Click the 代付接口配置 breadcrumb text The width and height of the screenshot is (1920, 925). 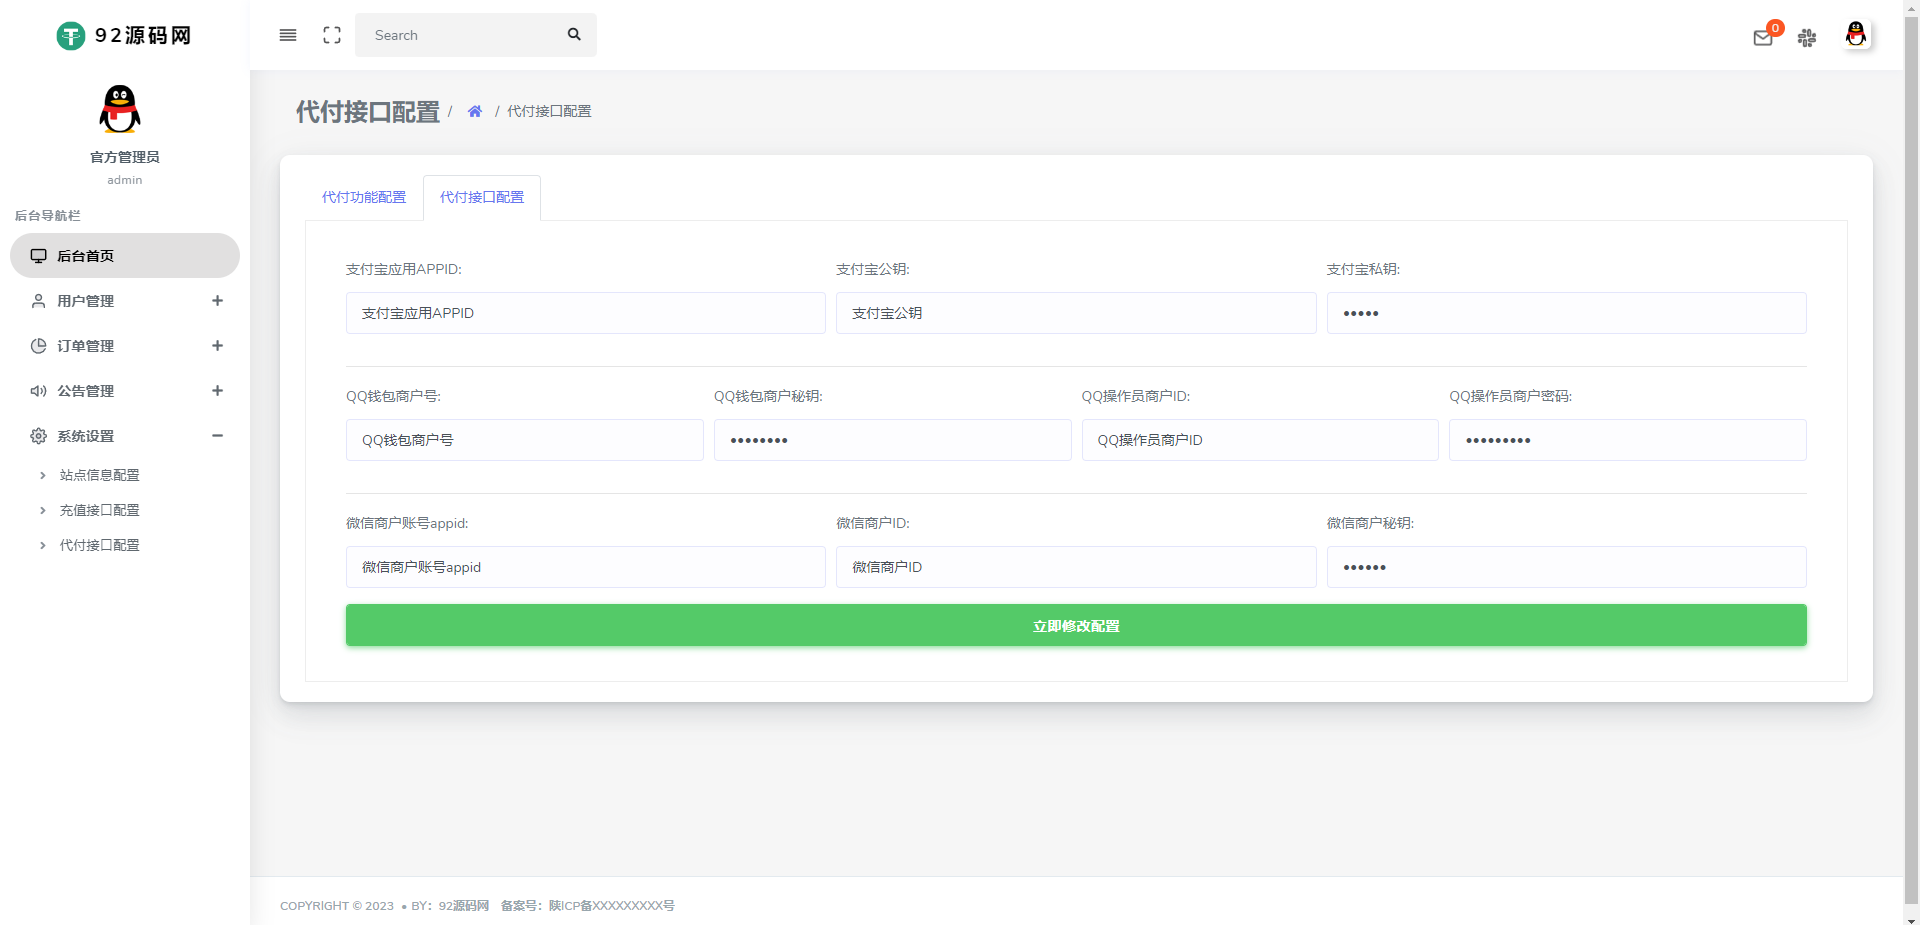(x=549, y=111)
